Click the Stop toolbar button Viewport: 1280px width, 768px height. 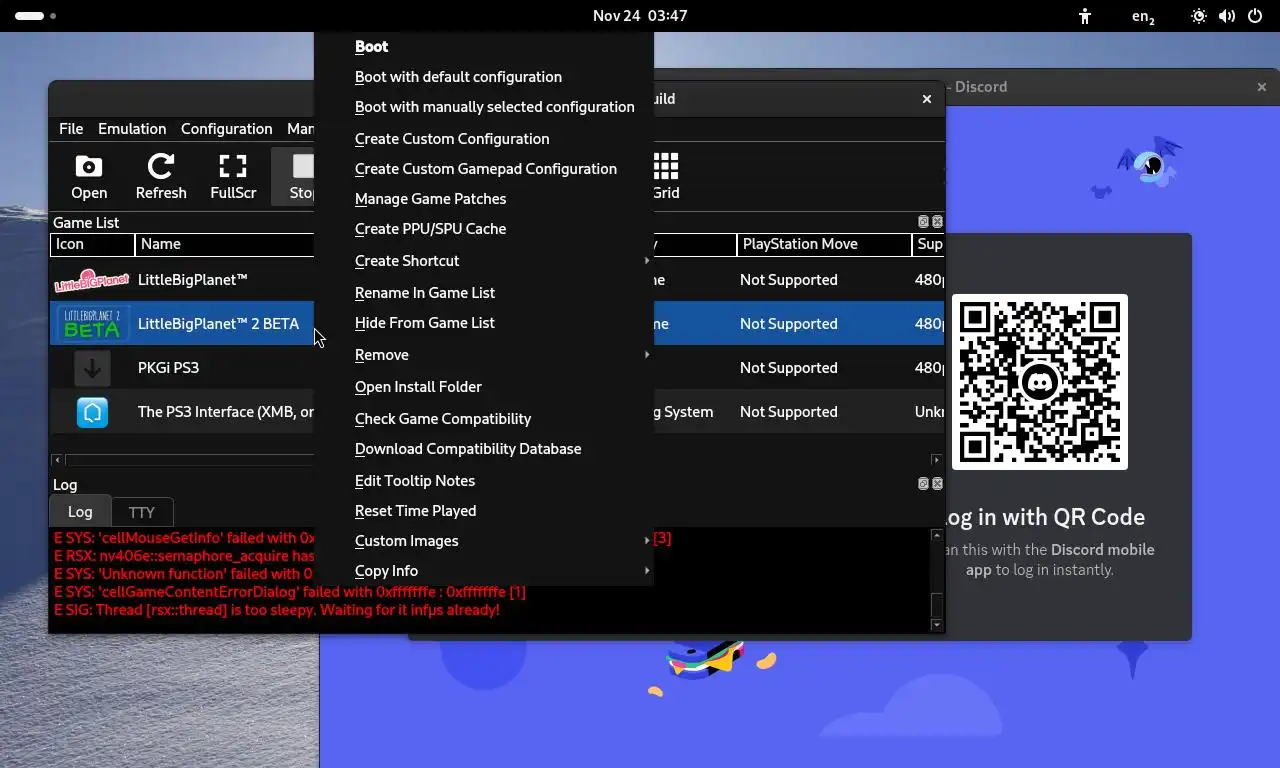[x=296, y=177]
